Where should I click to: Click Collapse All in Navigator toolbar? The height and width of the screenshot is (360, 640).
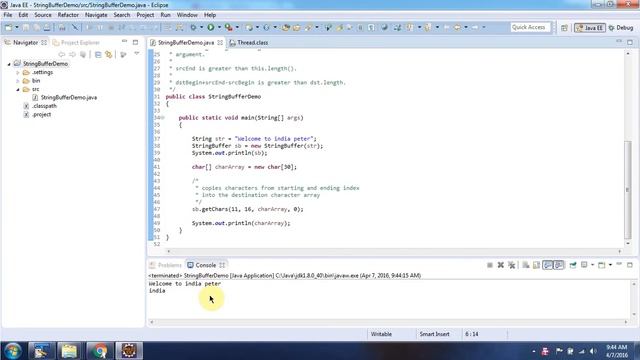(98, 54)
